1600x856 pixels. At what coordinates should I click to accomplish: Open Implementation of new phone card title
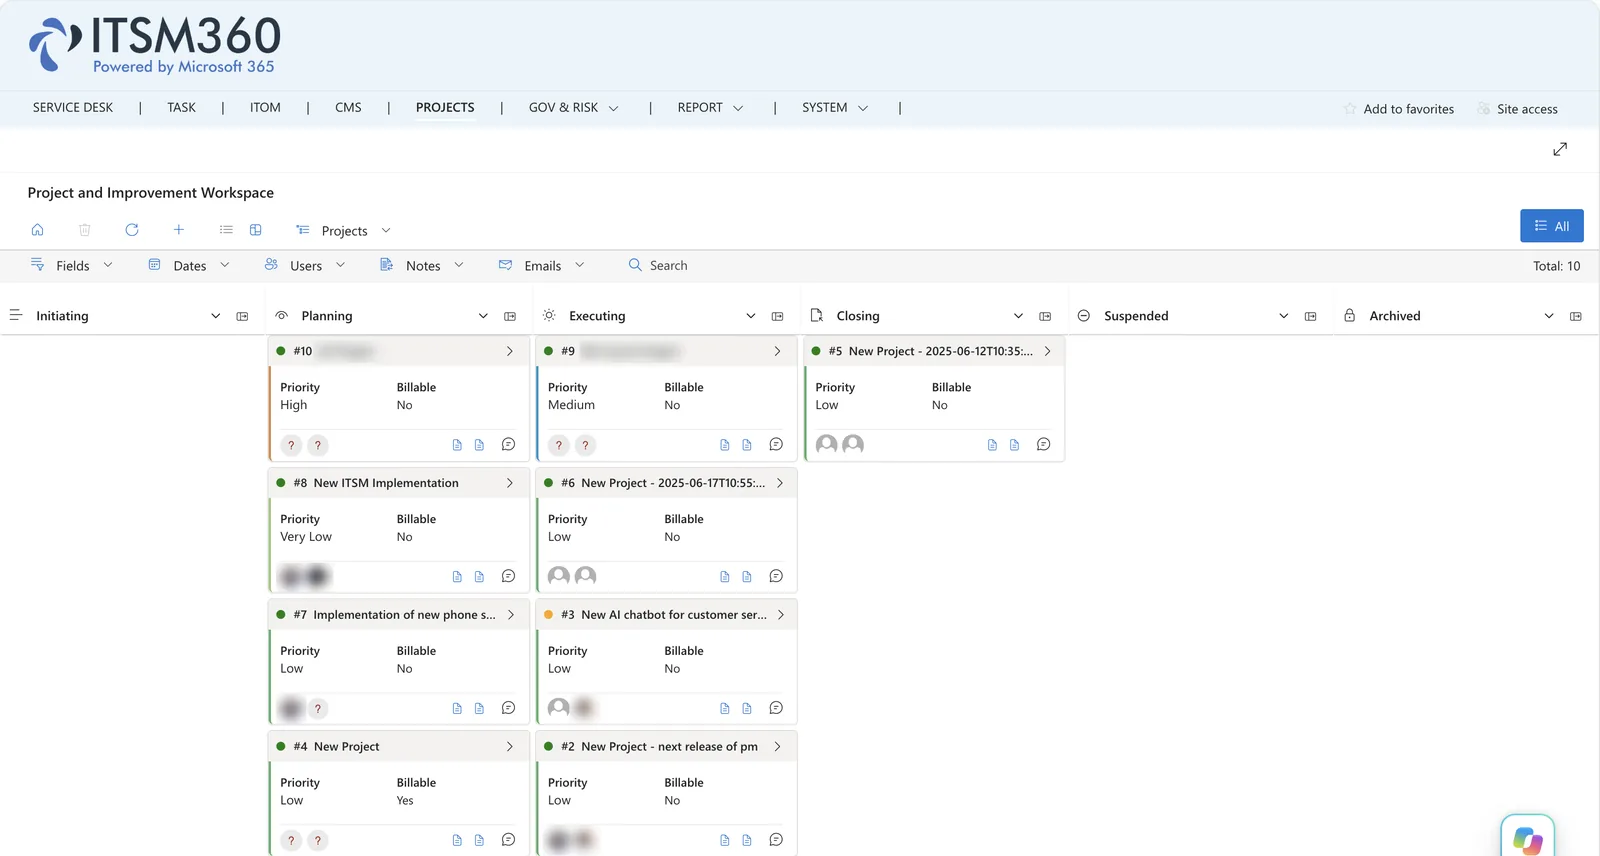(404, 615)
